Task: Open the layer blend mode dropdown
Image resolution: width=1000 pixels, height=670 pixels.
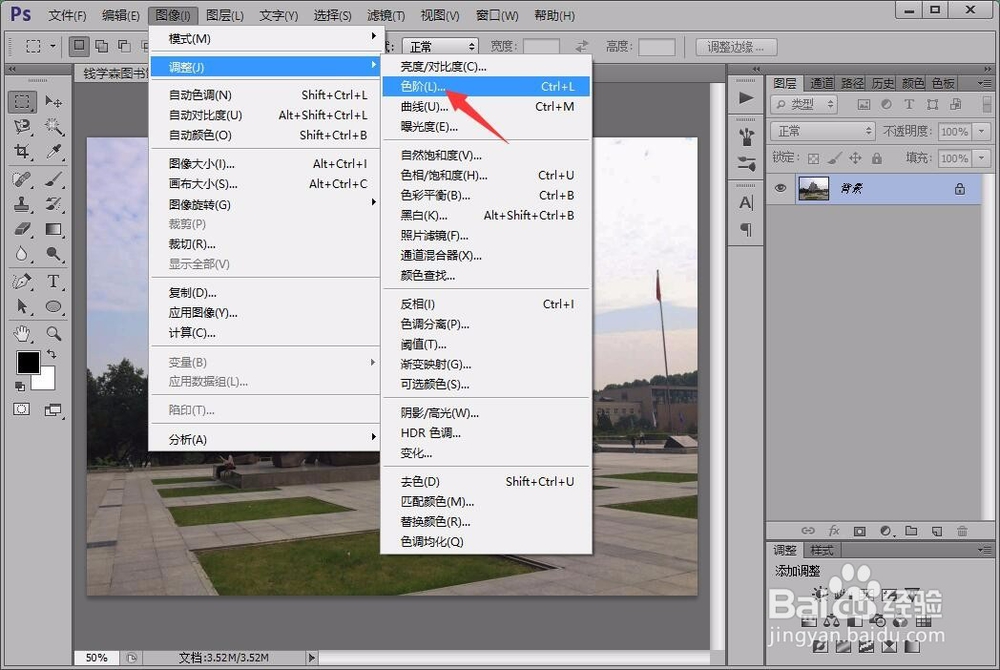Action: 823,131
